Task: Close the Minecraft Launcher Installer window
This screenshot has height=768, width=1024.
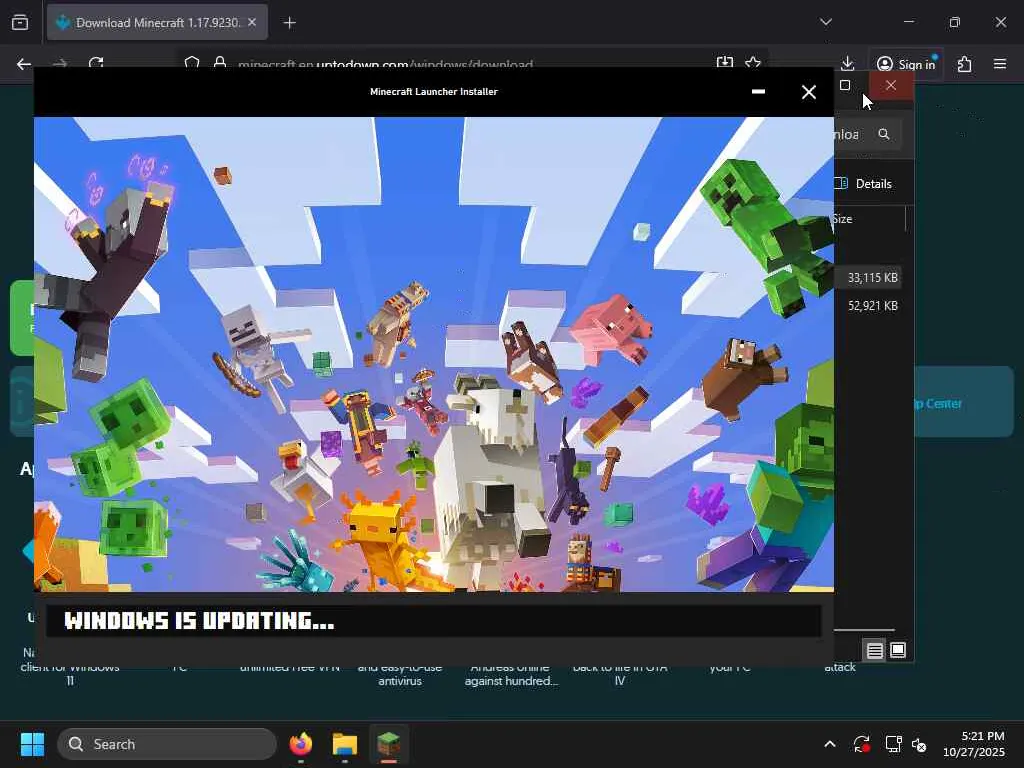Action: (x=808, y=92)
